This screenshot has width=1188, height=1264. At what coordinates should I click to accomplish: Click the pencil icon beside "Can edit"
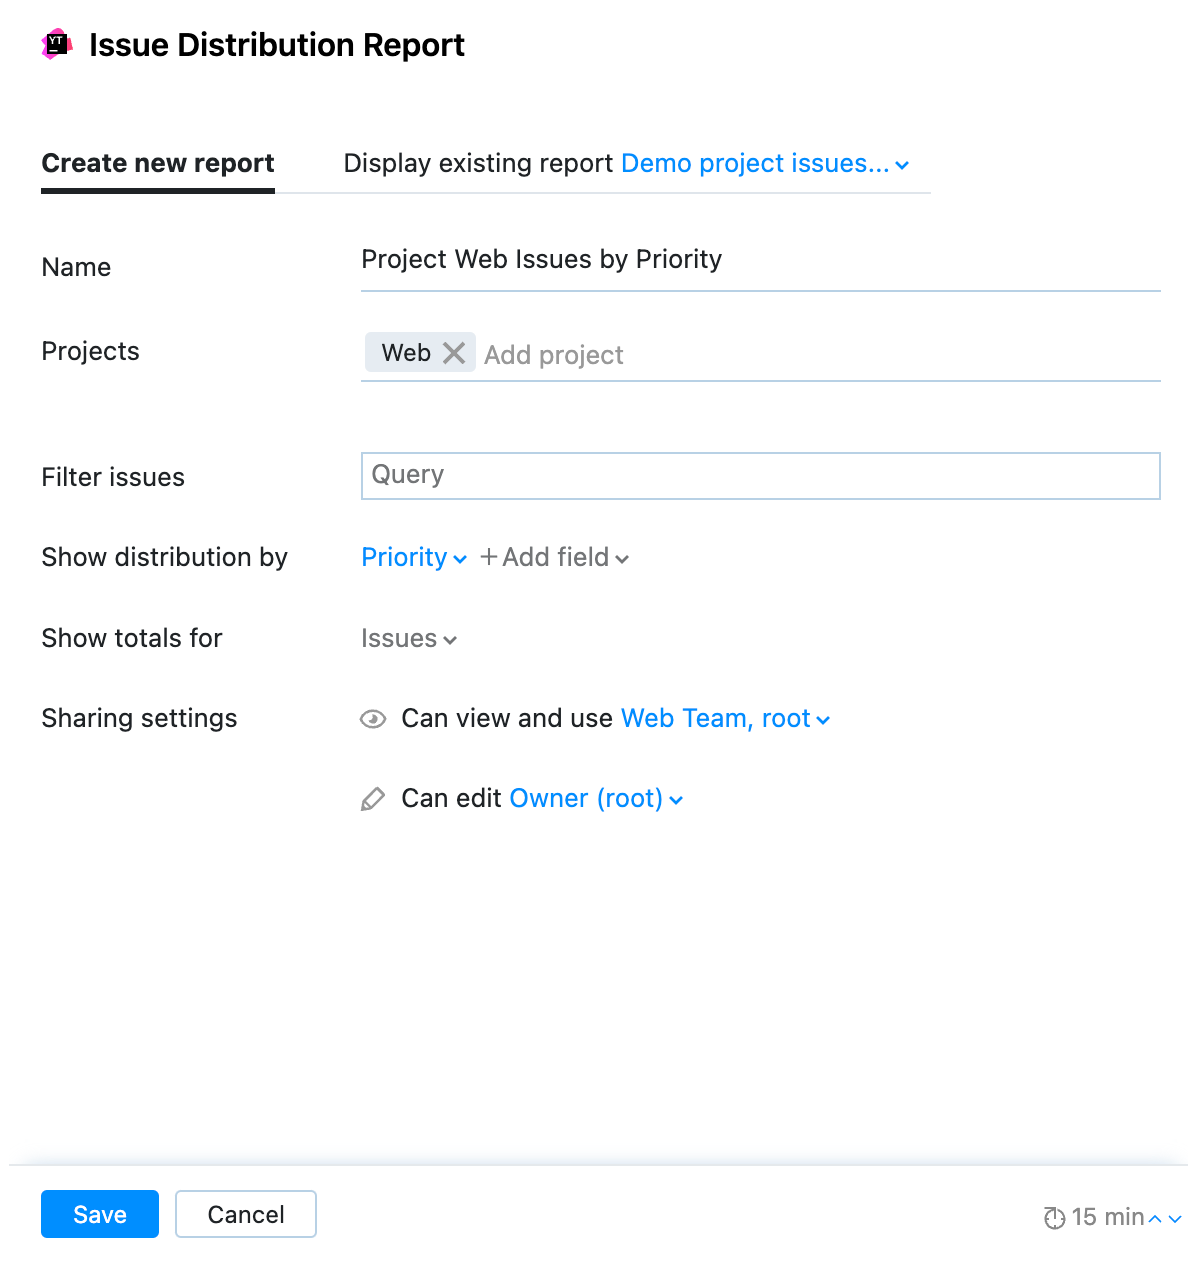pos(372,798)
